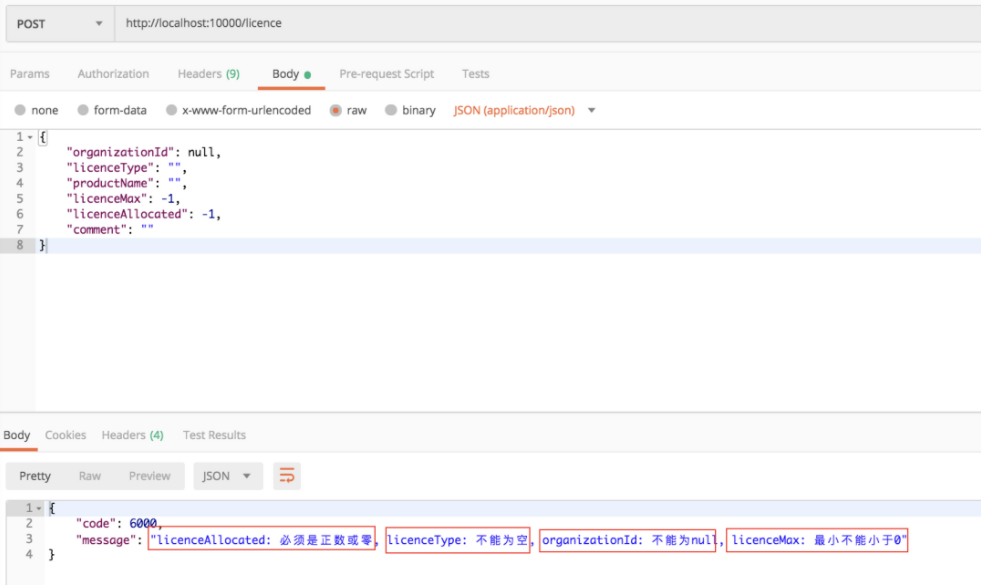Viewport: 981px width, 588px height.
Task: Open the Test Results tab
Action: (214, 435)
